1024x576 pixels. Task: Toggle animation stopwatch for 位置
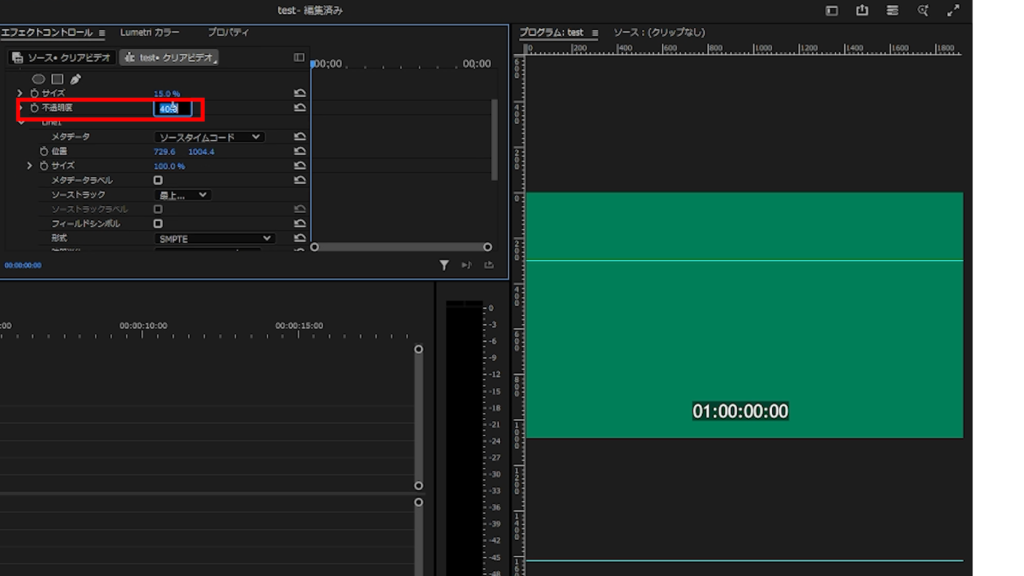(44, 151)
